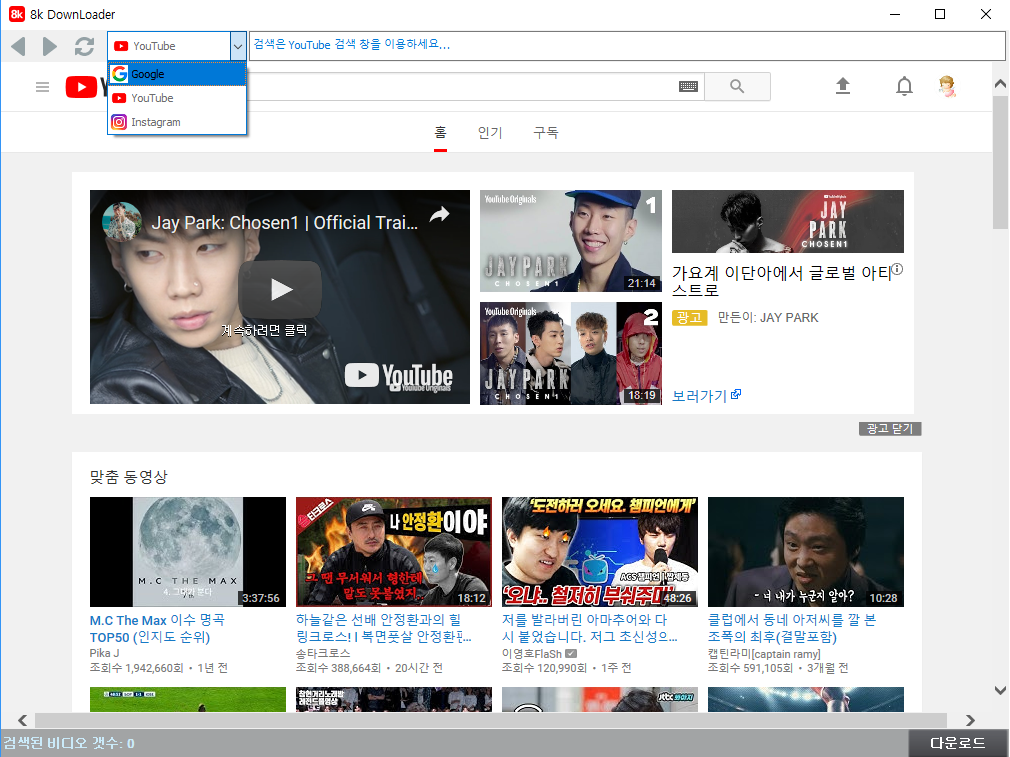Click the virtual keyboard icon in search box
Screen dimensions: 1010x757
(688, 87)
